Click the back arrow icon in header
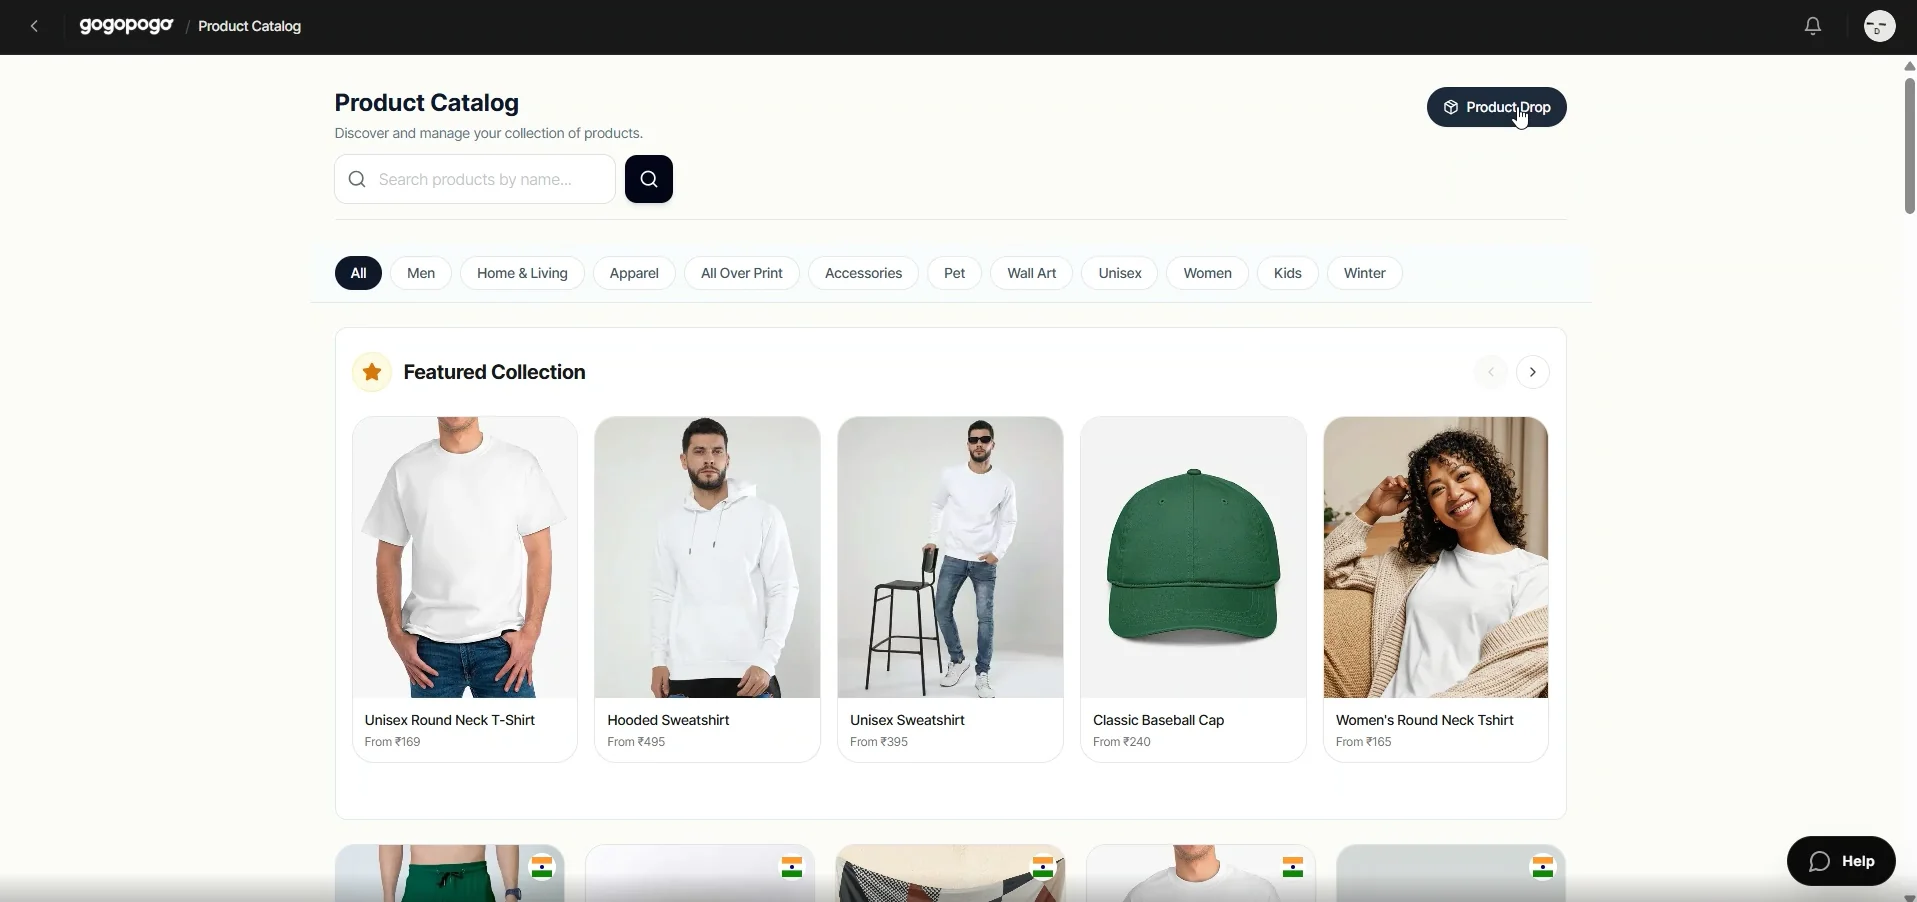 click(35, 27)
